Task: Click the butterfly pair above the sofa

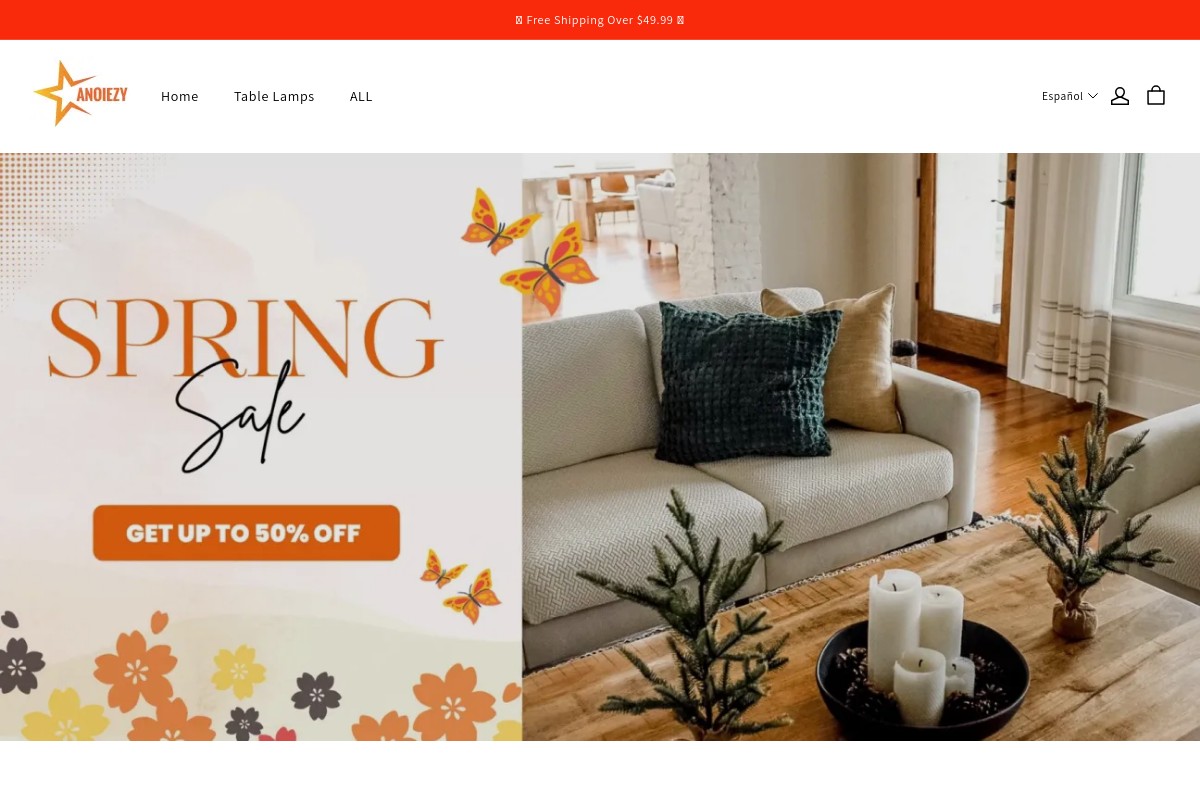Action: tap(530, 250)
